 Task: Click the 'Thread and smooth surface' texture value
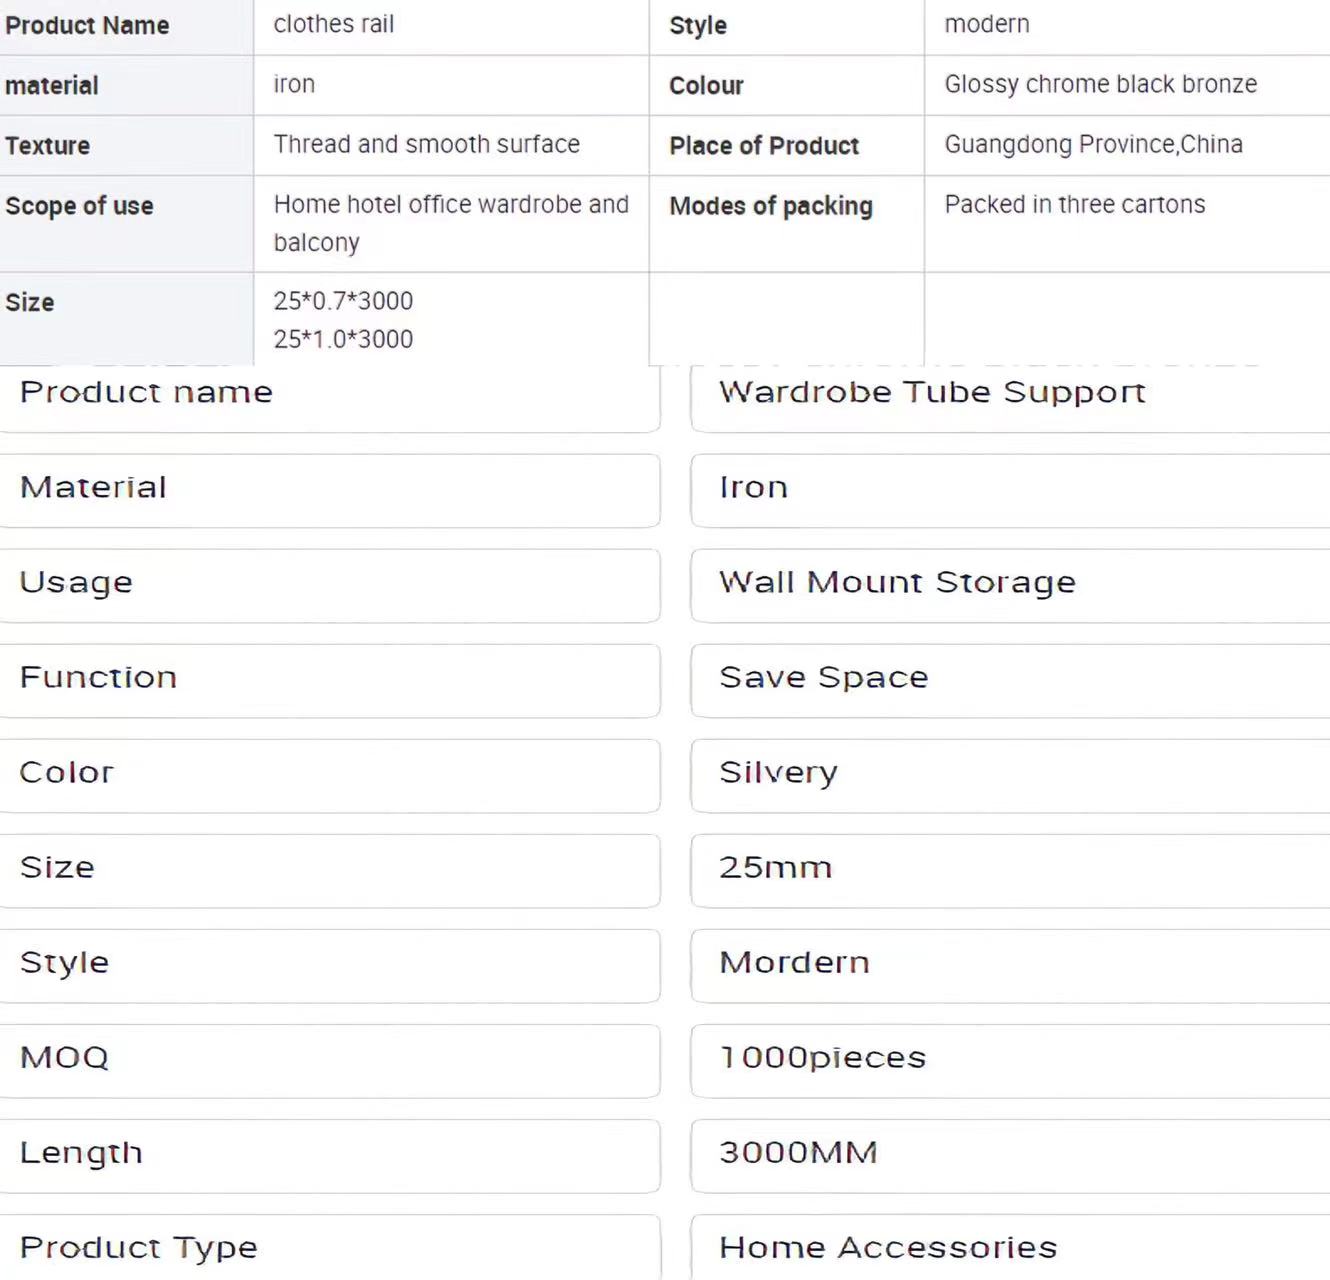point(427,145)
